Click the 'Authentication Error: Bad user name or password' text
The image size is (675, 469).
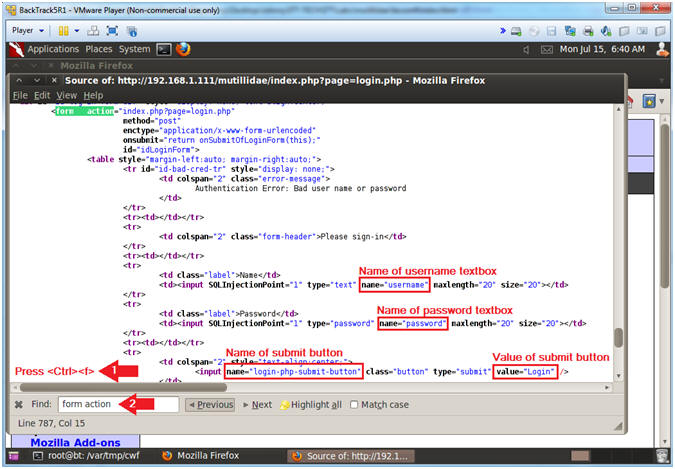coord(300,188)
